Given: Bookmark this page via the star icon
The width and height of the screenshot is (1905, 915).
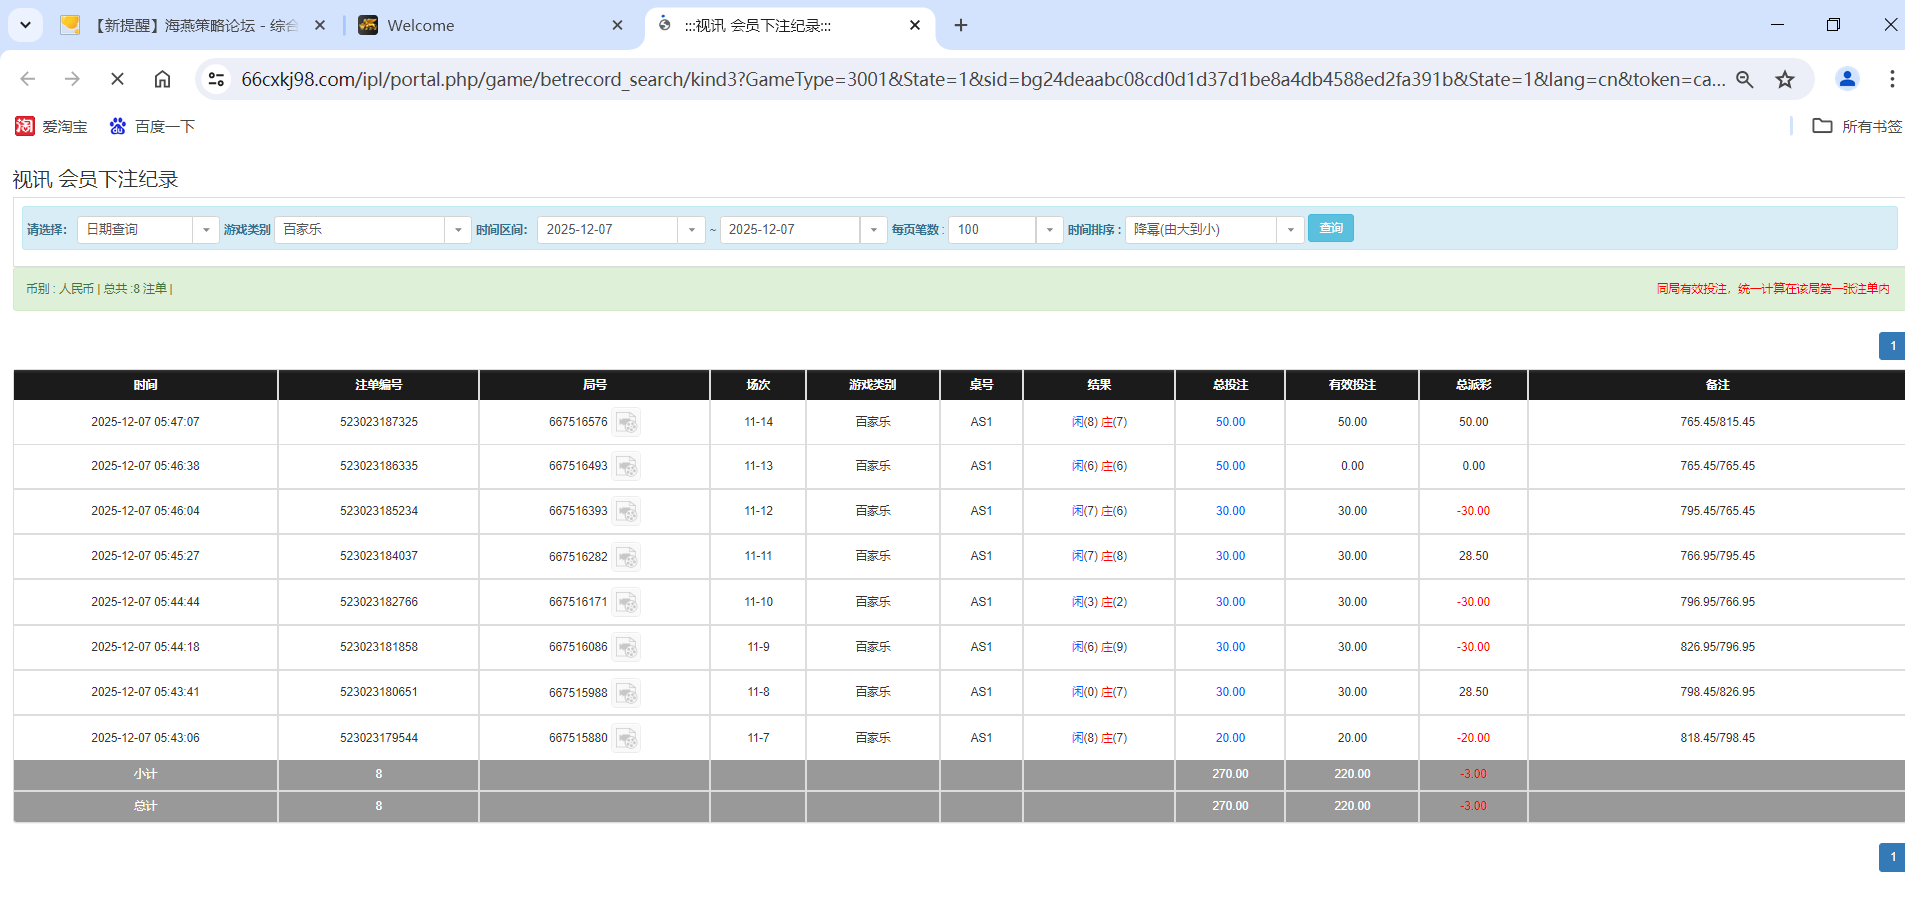Looking at the screenshot, I should tap(1785, 79).
